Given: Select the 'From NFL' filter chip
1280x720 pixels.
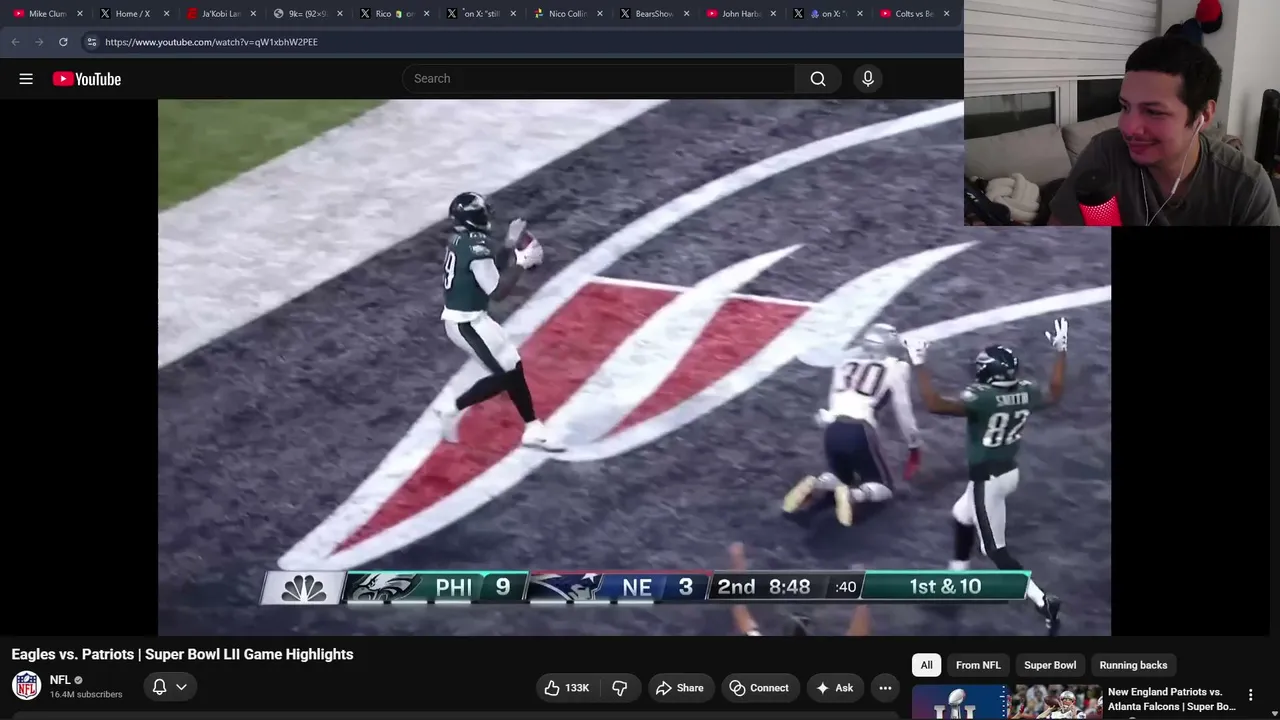Looking at the screenshot, I should tap(978, 665).
